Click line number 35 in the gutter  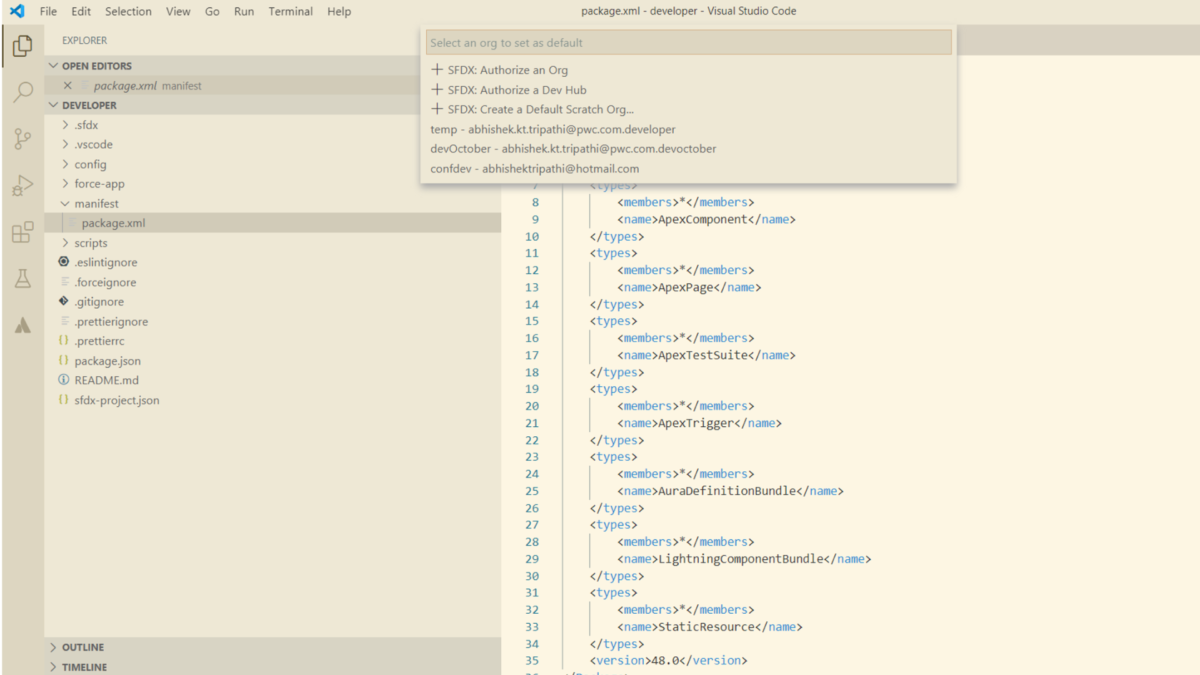pos(531,660)
